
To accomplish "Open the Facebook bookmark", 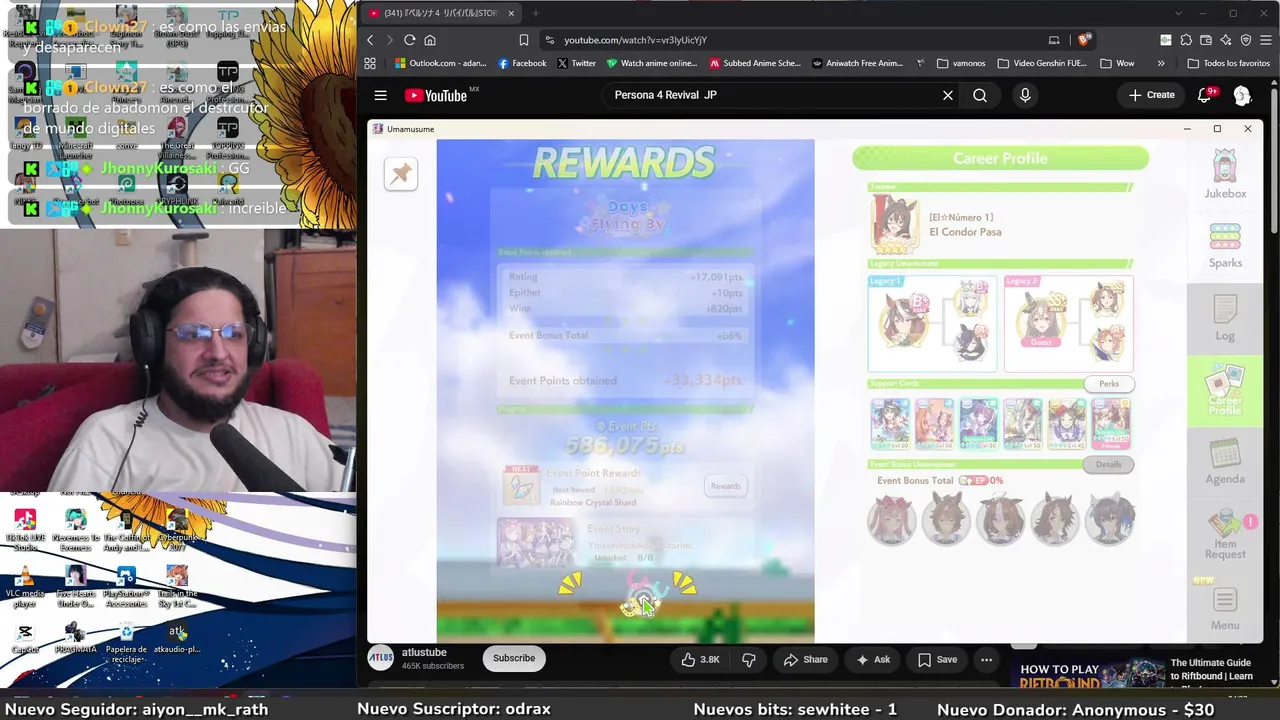I will [x=522, y=63].
